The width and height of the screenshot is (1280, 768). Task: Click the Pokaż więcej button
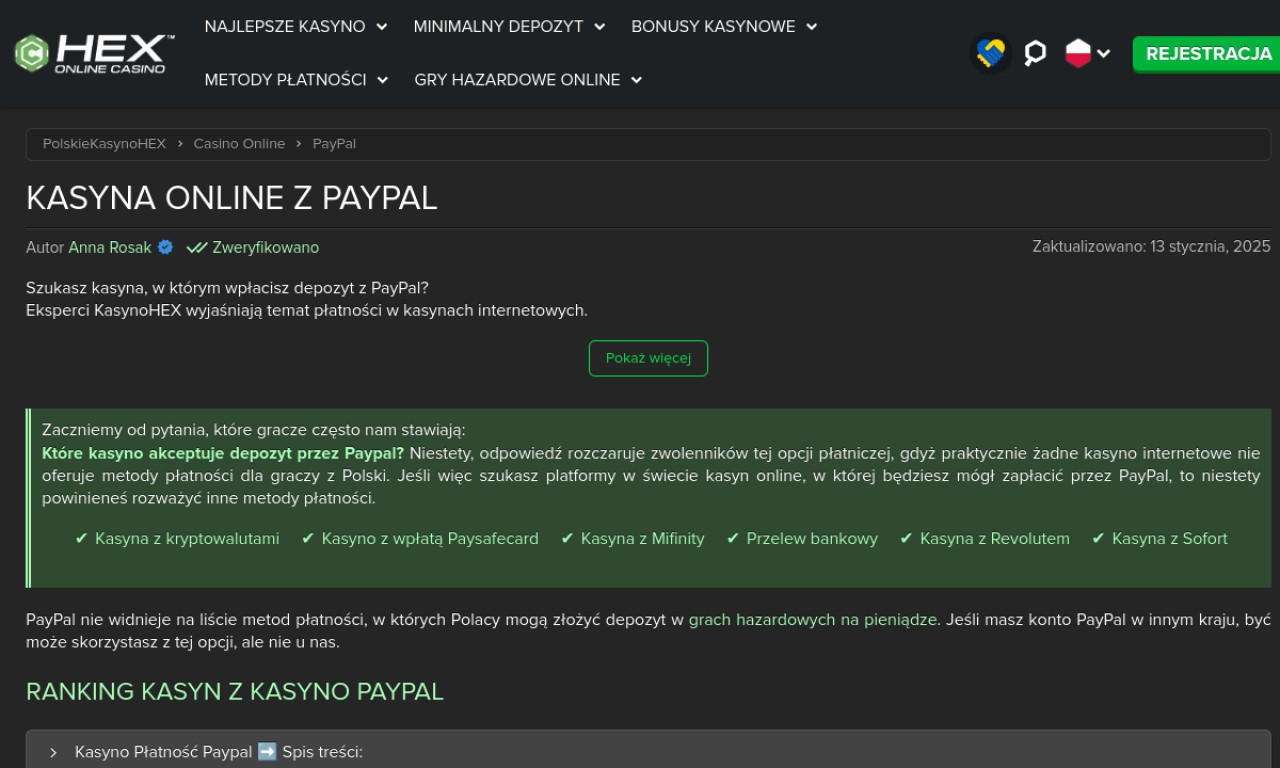(648, 358)
